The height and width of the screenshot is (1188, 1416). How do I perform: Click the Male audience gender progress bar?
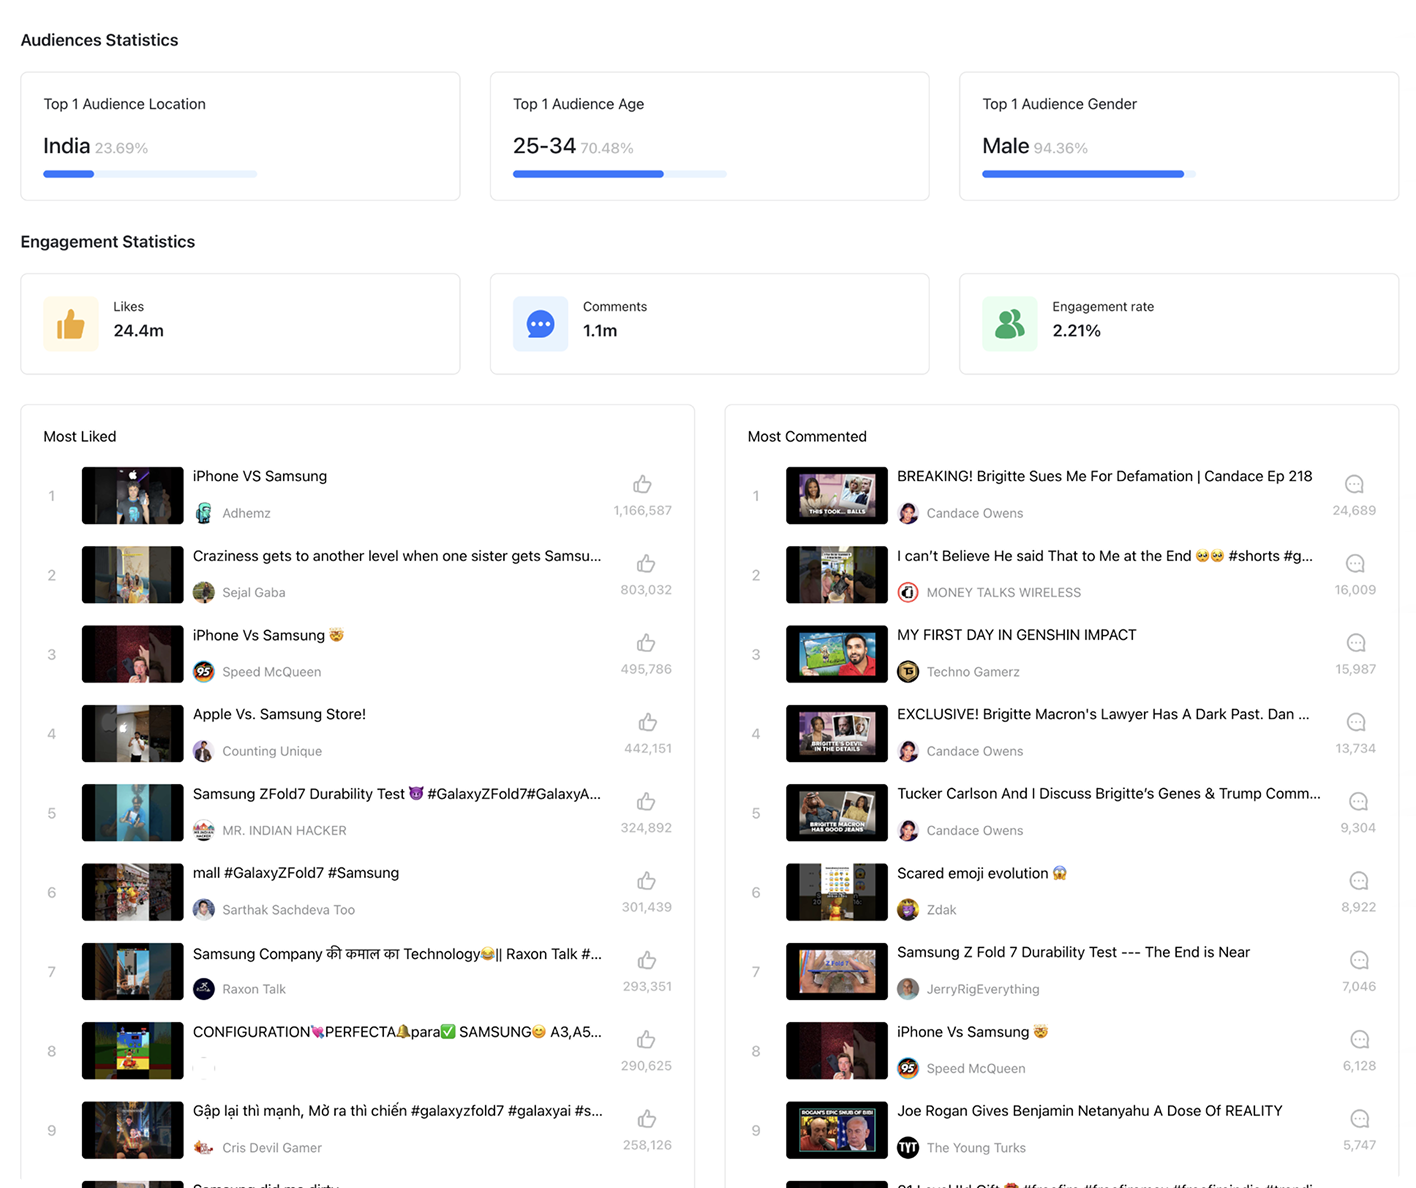coord(1089,174)
